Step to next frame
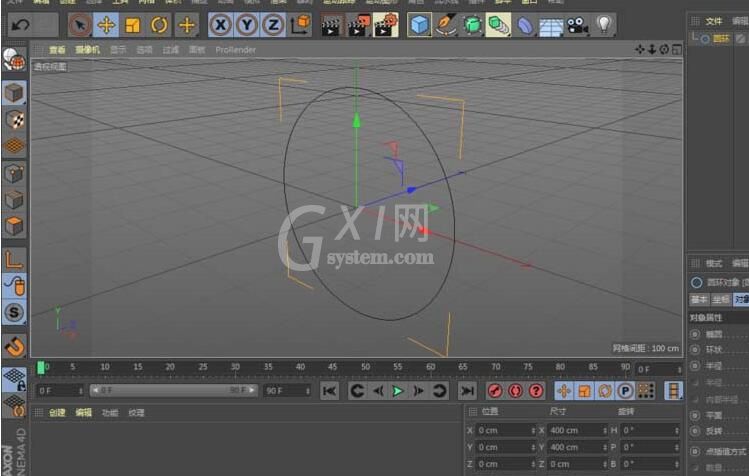This screenshot has width=749, height=476. tap(418, 391)
